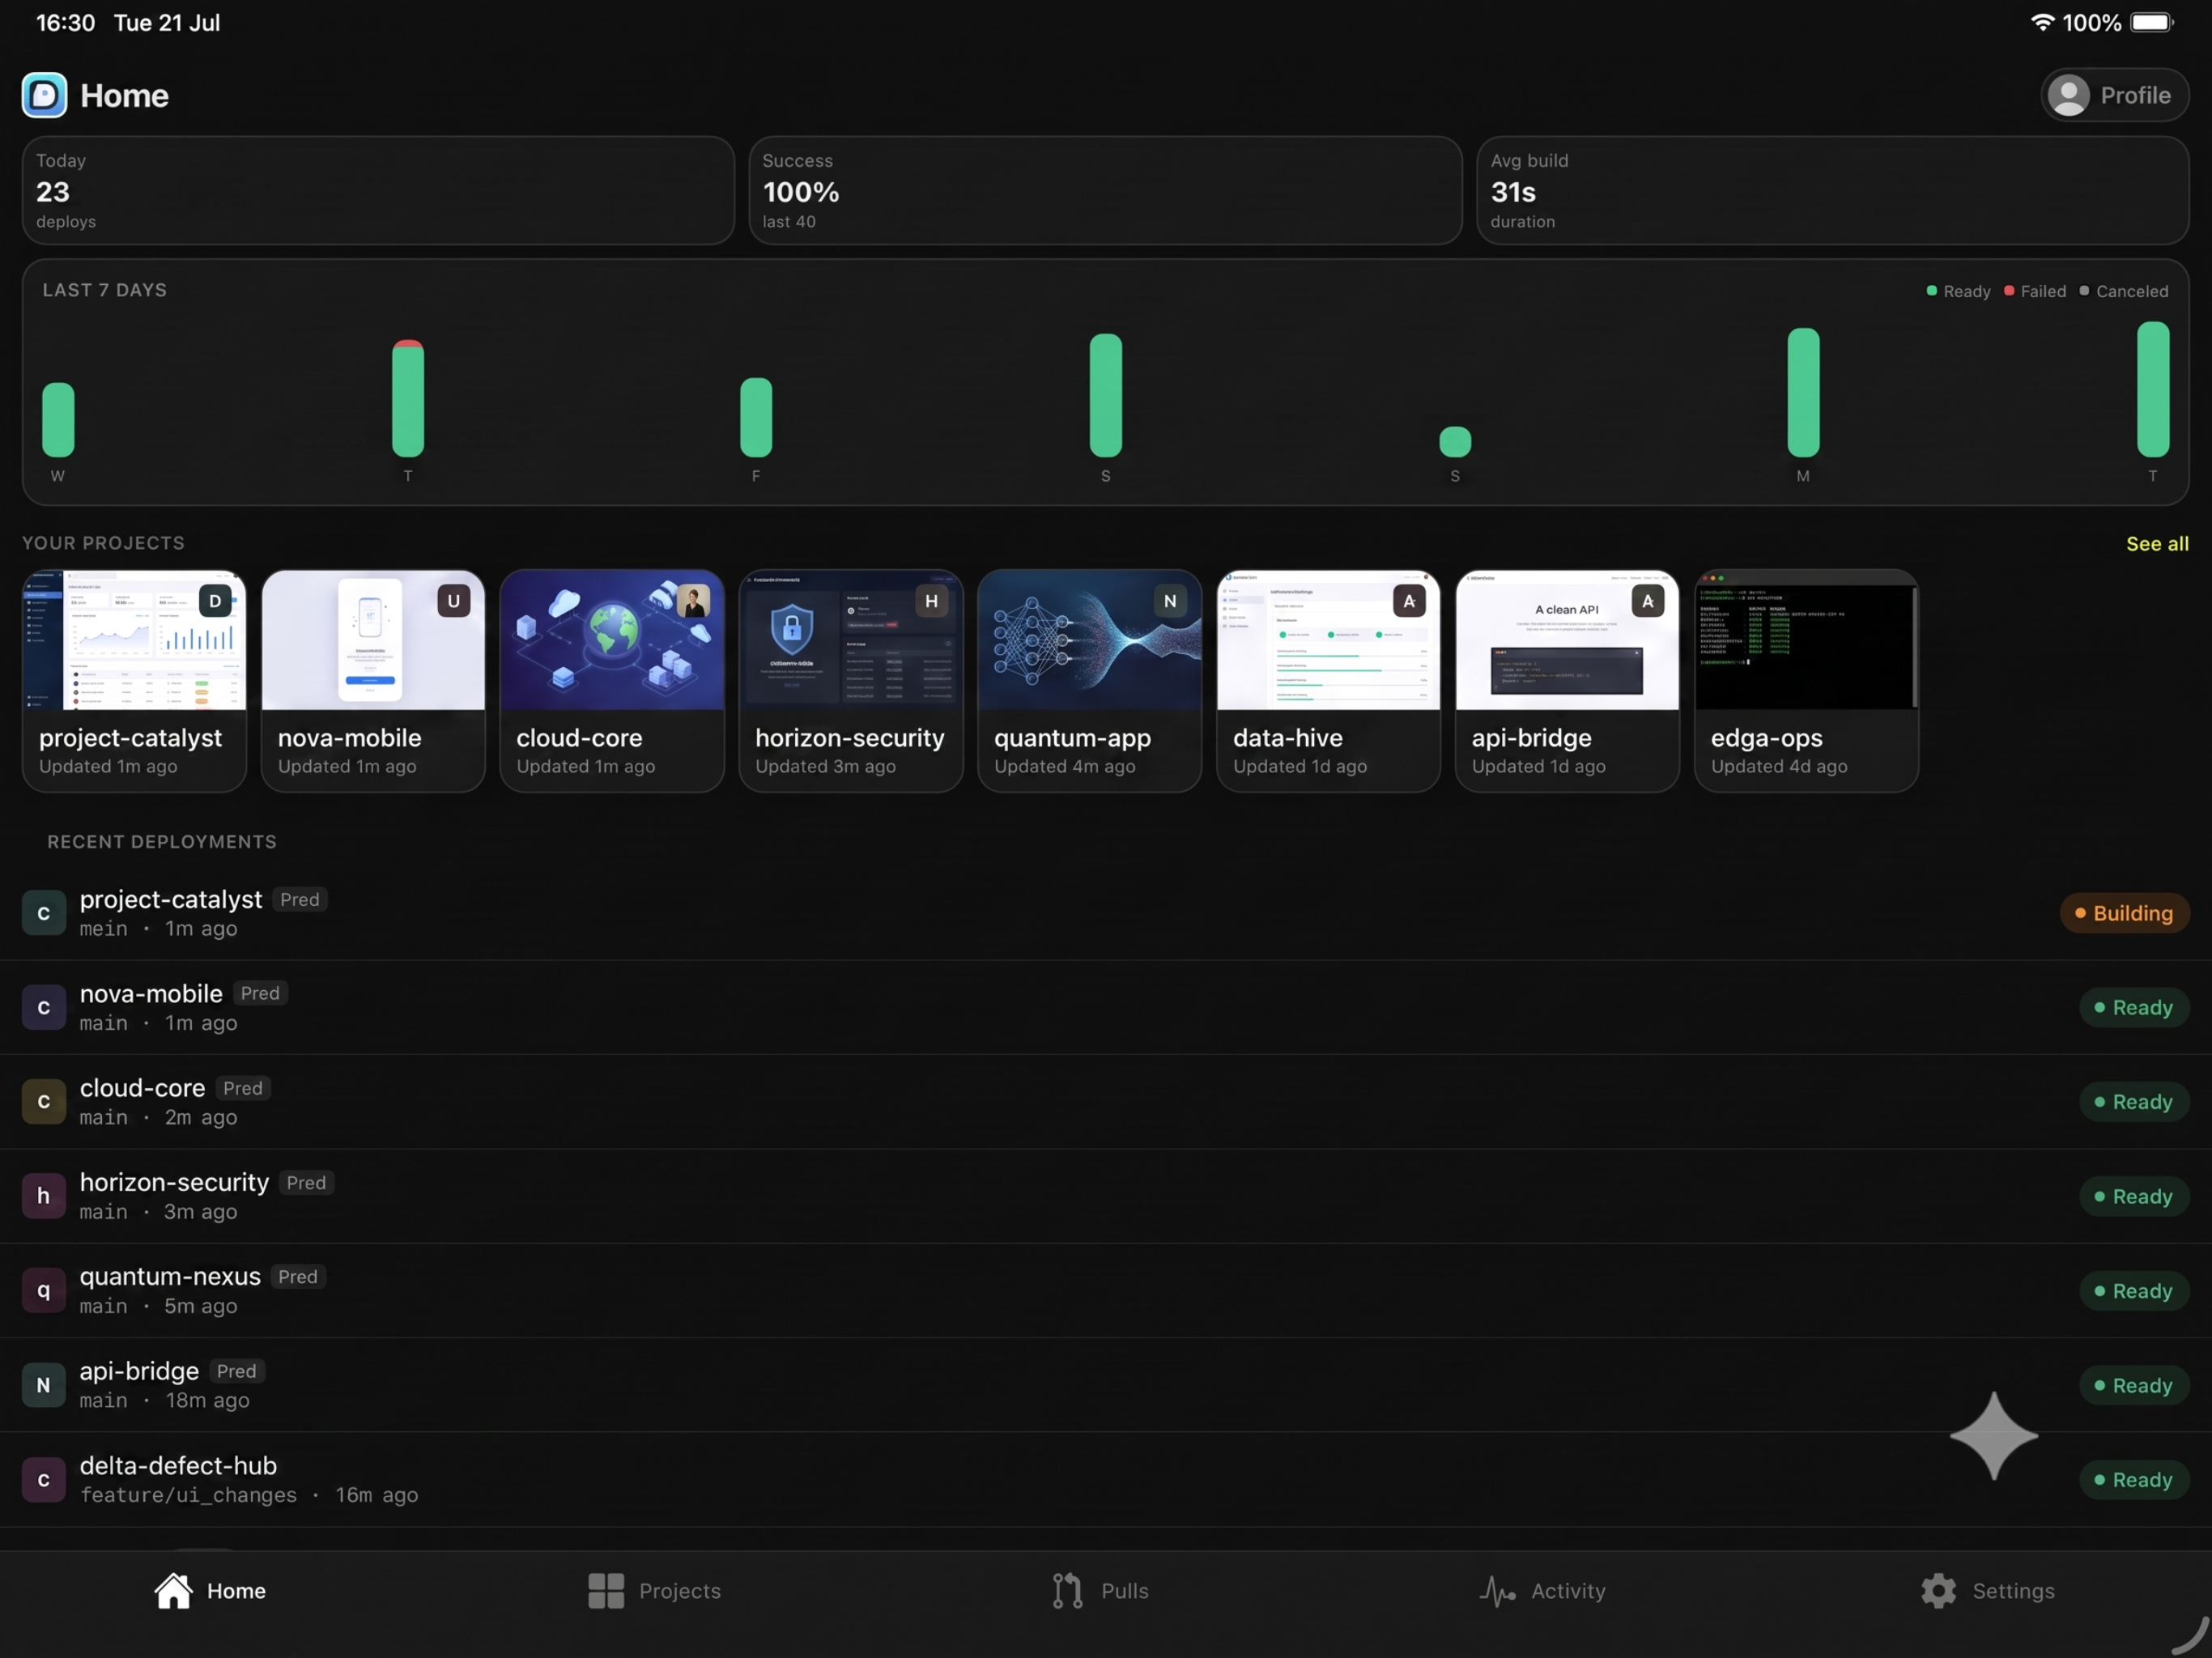The image size is (2212, 1658).
Task: Tap the profile avatar icon
Action: pos(2068,95)
